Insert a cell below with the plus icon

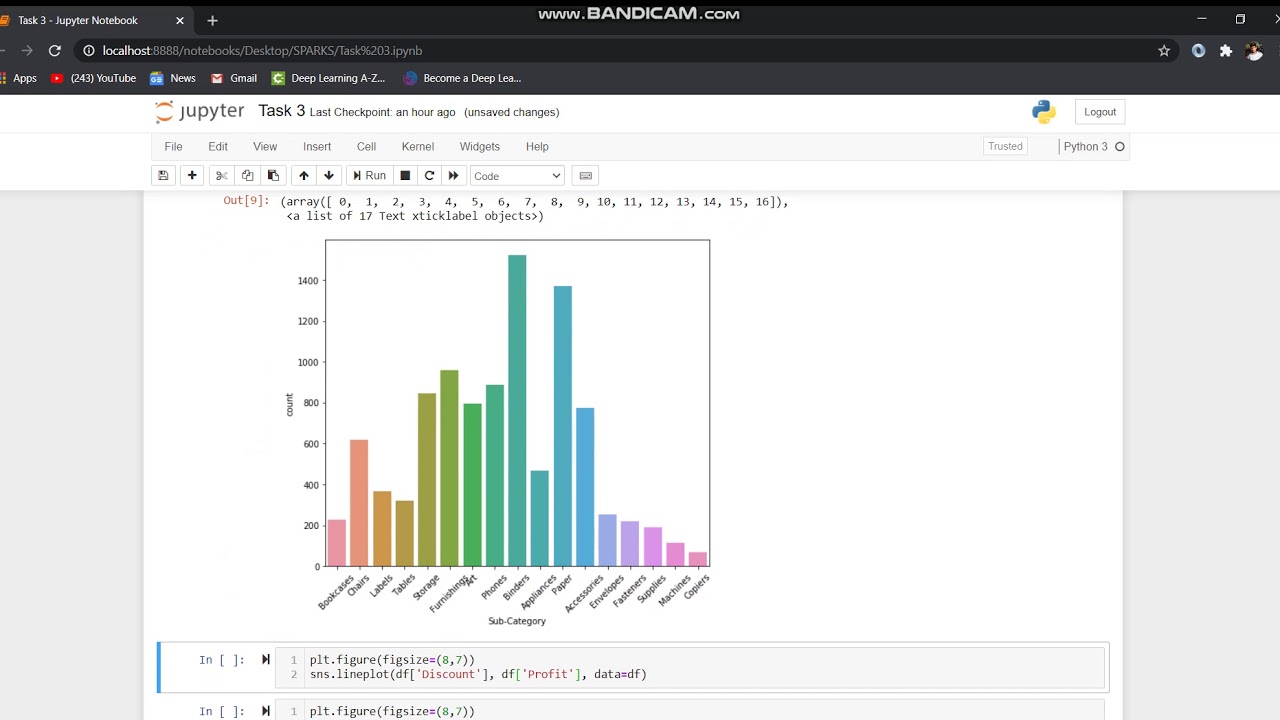pos(192,176)
